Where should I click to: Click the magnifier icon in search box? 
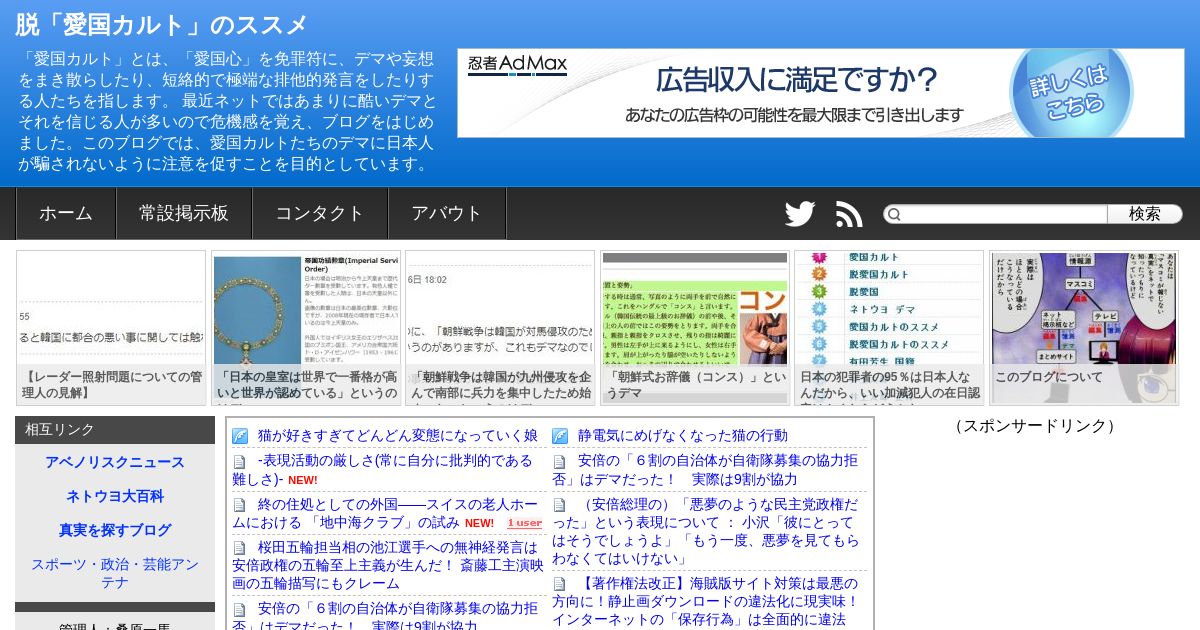pos(894,214)
